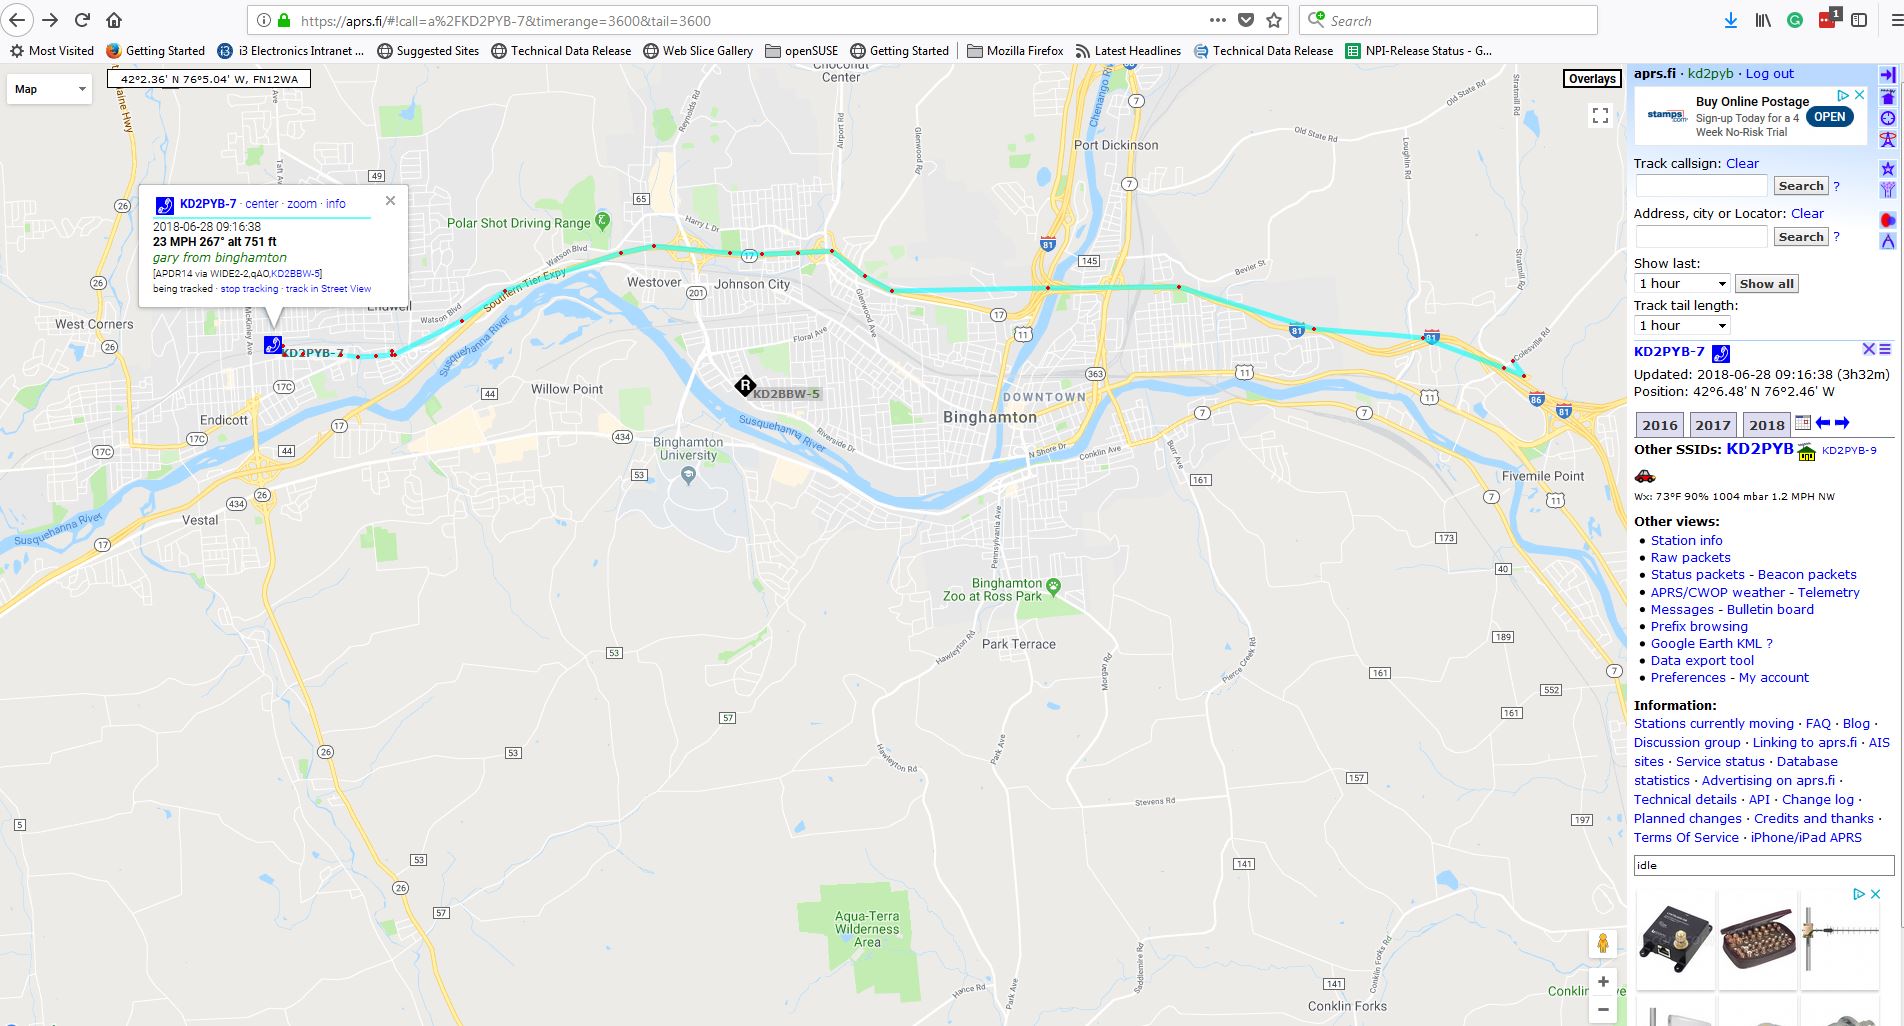
Task: Open the Raw packets link
Action: [x=1690, y=557]
